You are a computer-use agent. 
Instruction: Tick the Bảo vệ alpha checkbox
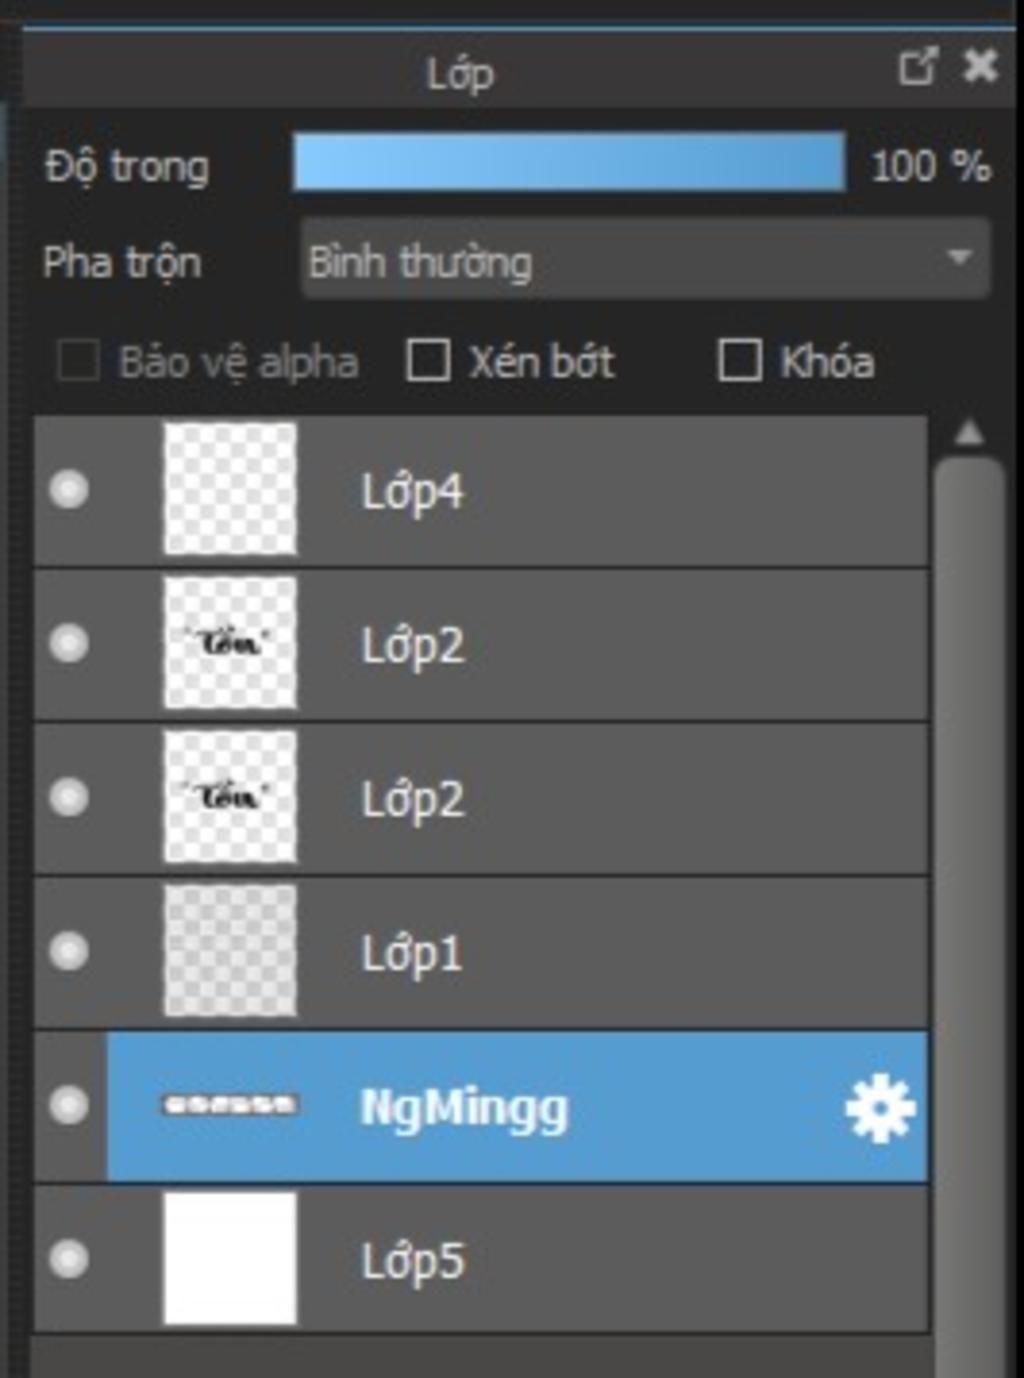pyautogui.click(x=78, y=361)
